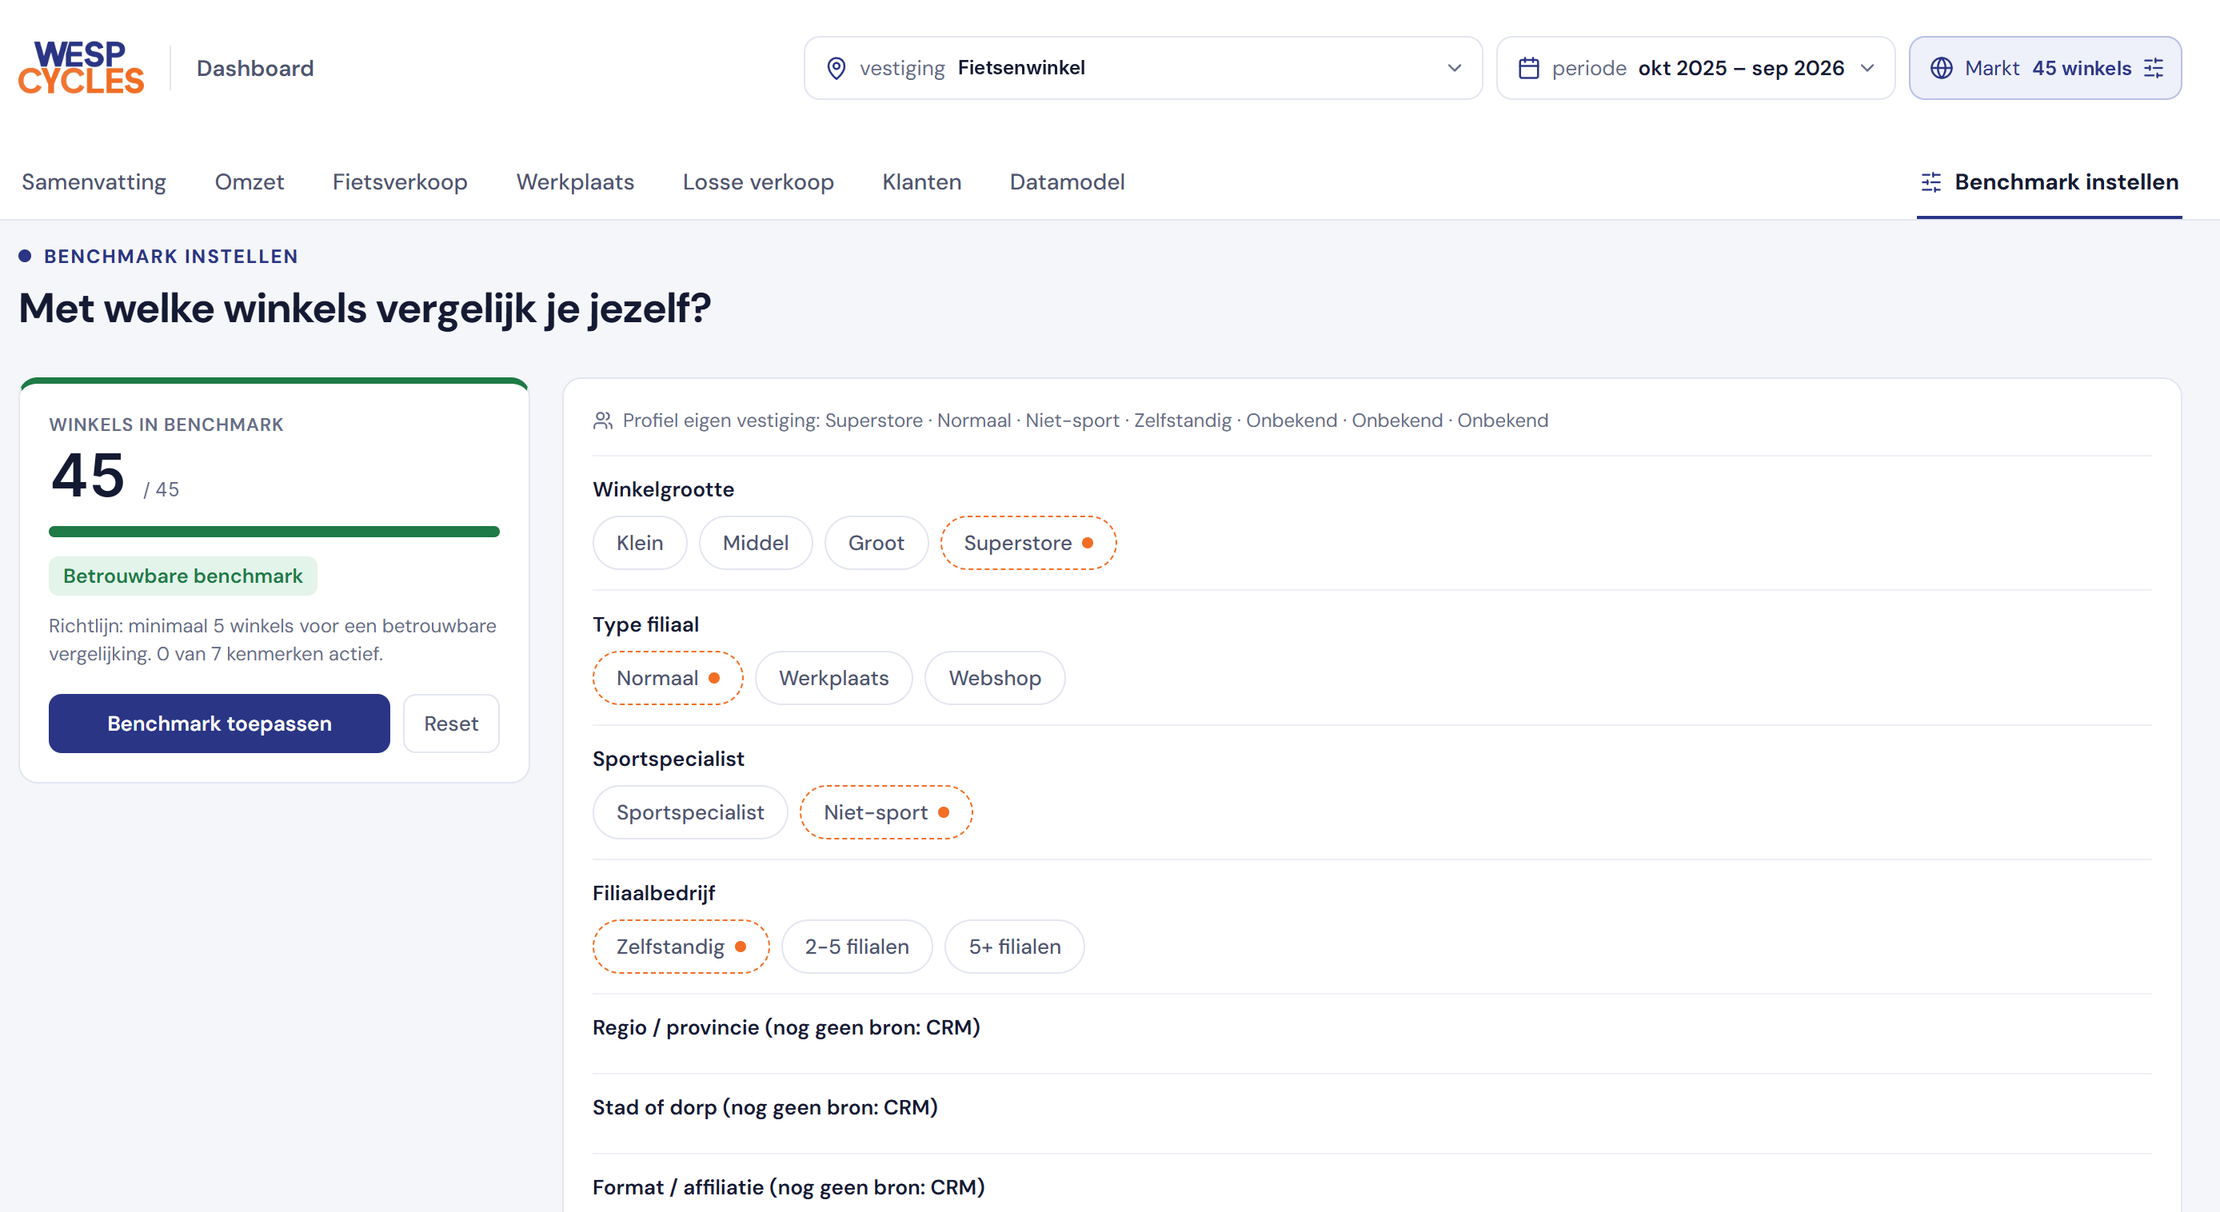2220x1212 pixels.
Task: Open the Benchmark instellen tab
Action: pos(2049,182)
